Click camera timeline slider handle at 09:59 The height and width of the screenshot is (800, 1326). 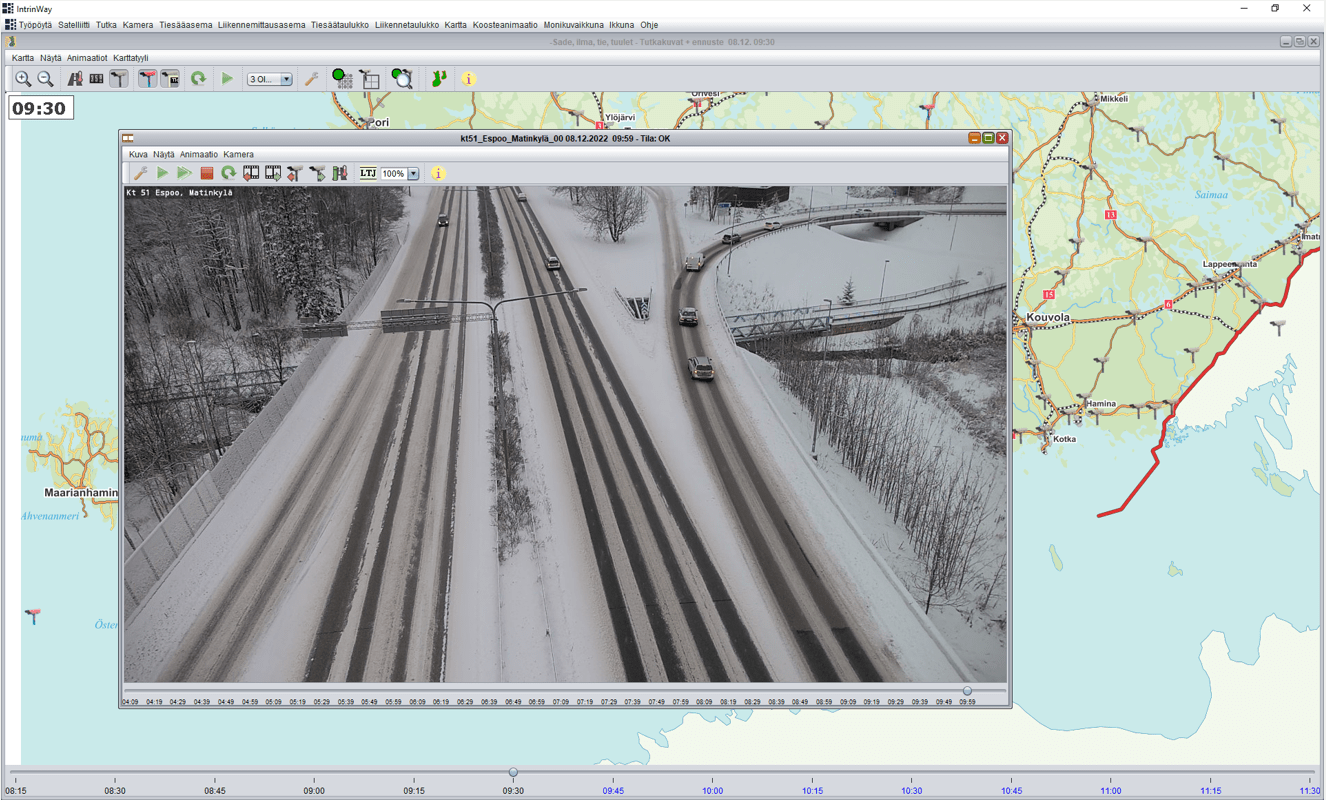967,691
